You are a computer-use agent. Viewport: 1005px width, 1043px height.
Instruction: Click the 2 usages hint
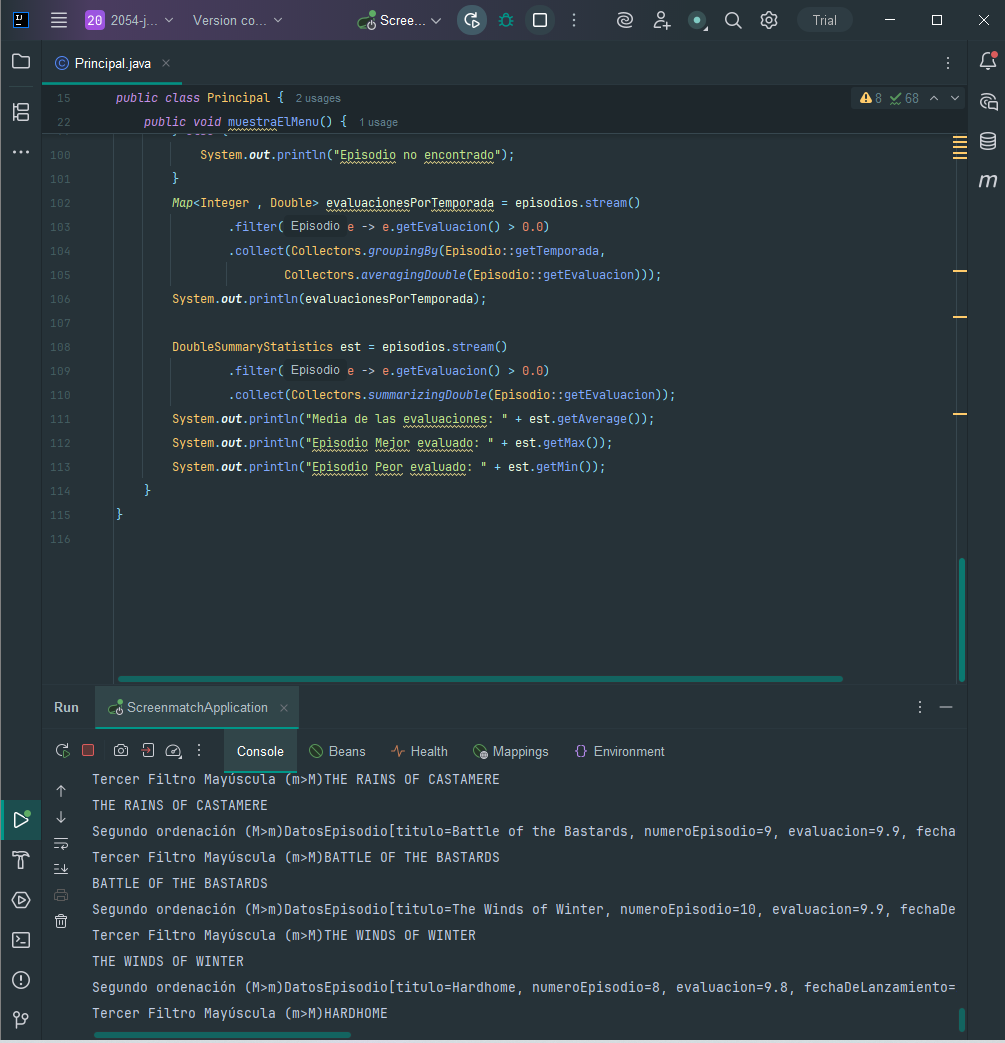pos(318,98)
